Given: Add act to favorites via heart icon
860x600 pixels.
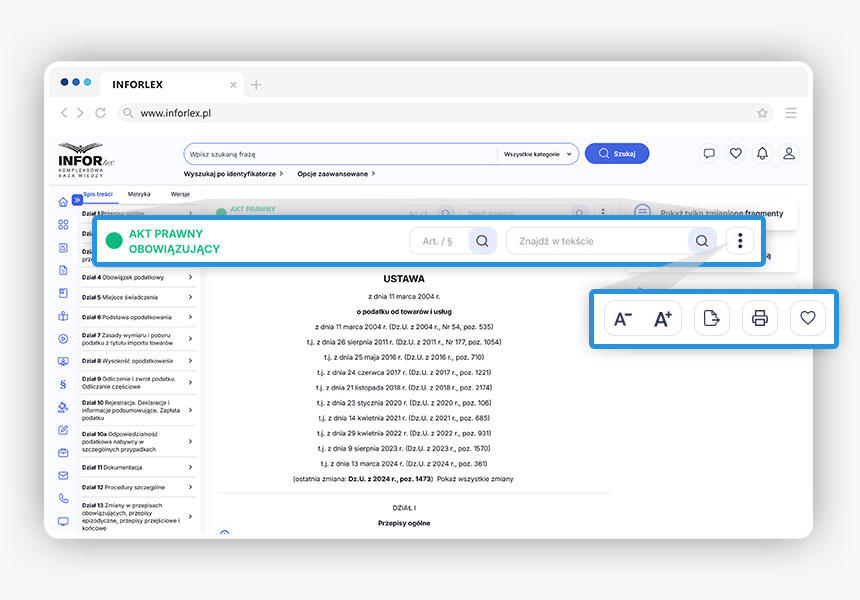Looking at the screenshot, I should [808, 319].
